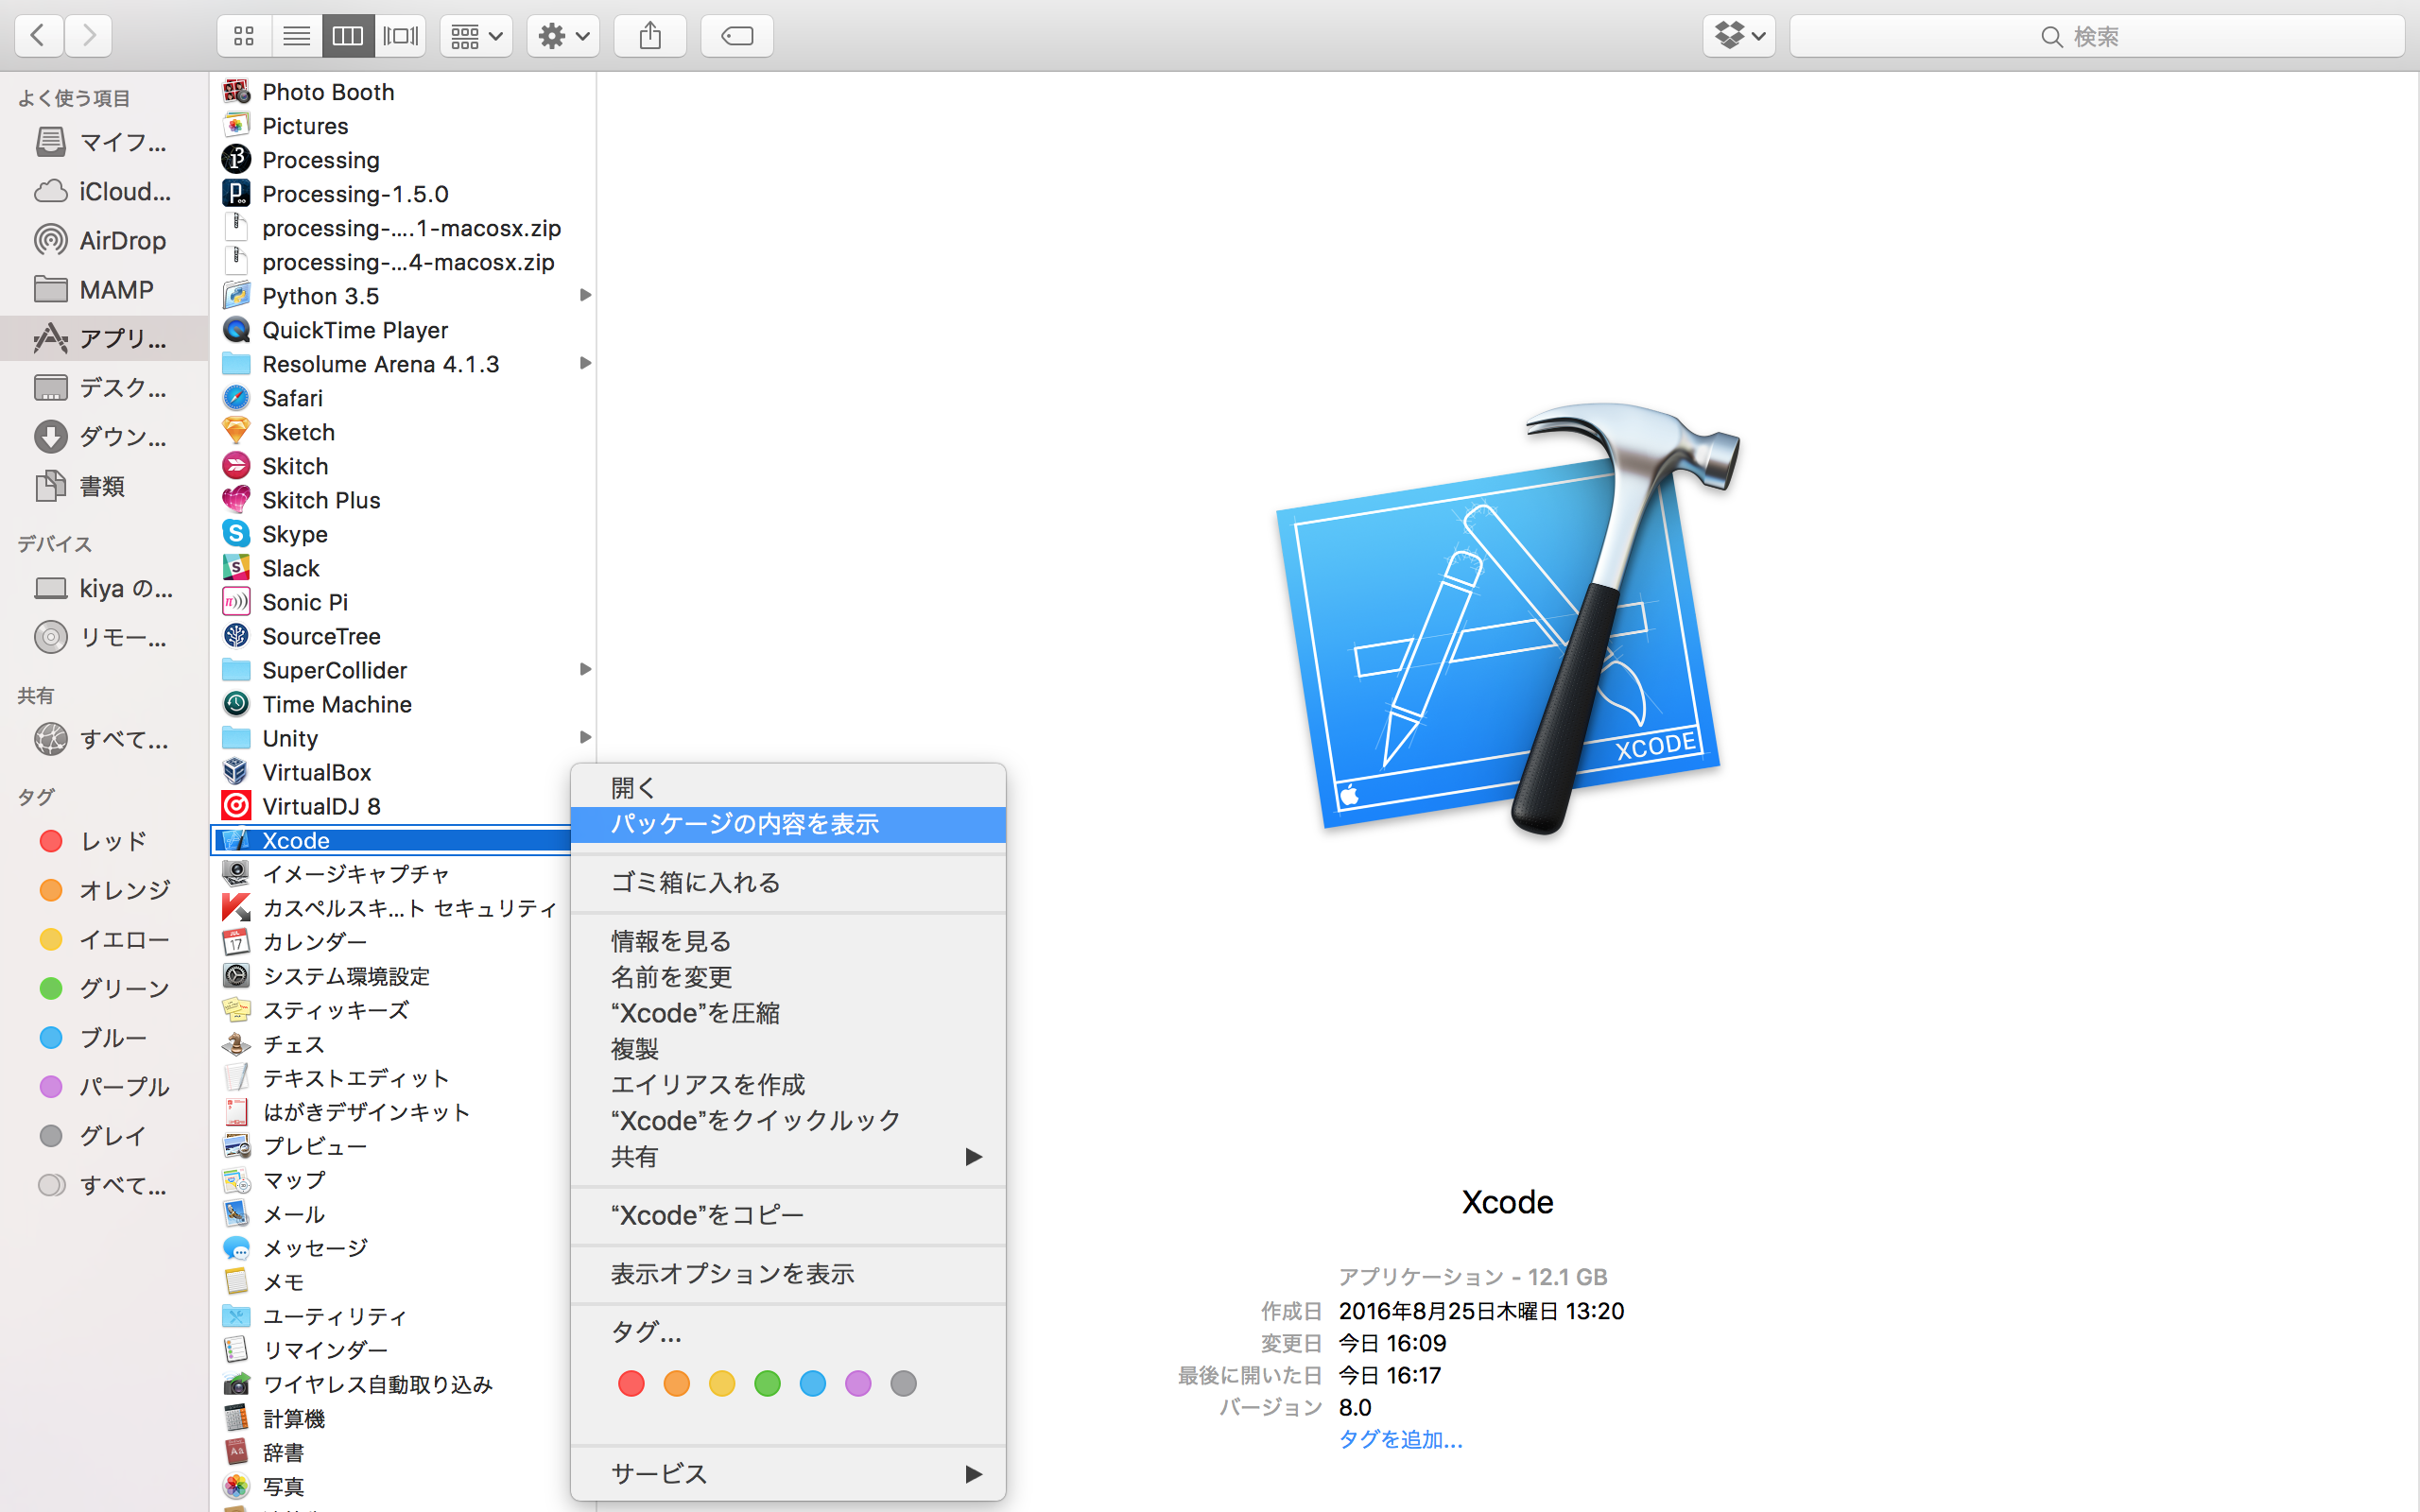Open ダウンロード (Downloads) in the sidebar
This screenshot has height=1512, width=2420.
[104, 436]
